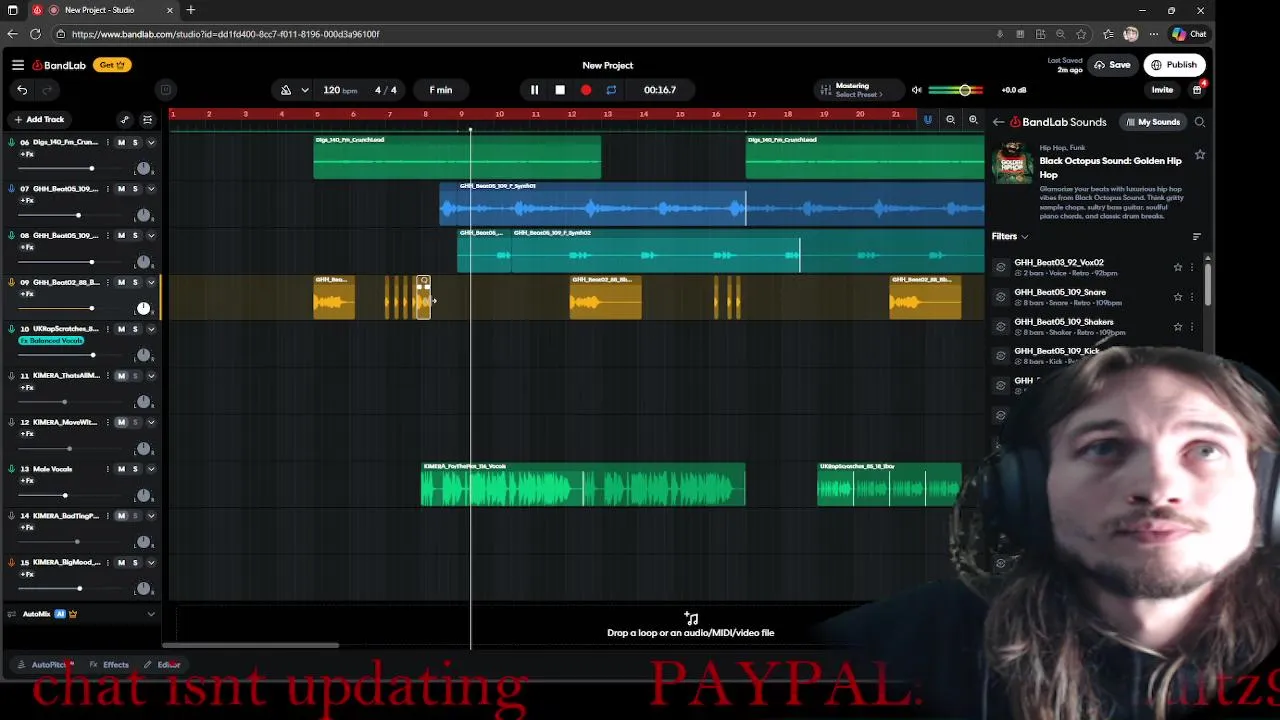Preview the GHH_Beat03_92_Vox02 loop icon
Image resolution: width=1280 pixels, height=720 pixels.
pyautogui.click(x=1001, y=267)
